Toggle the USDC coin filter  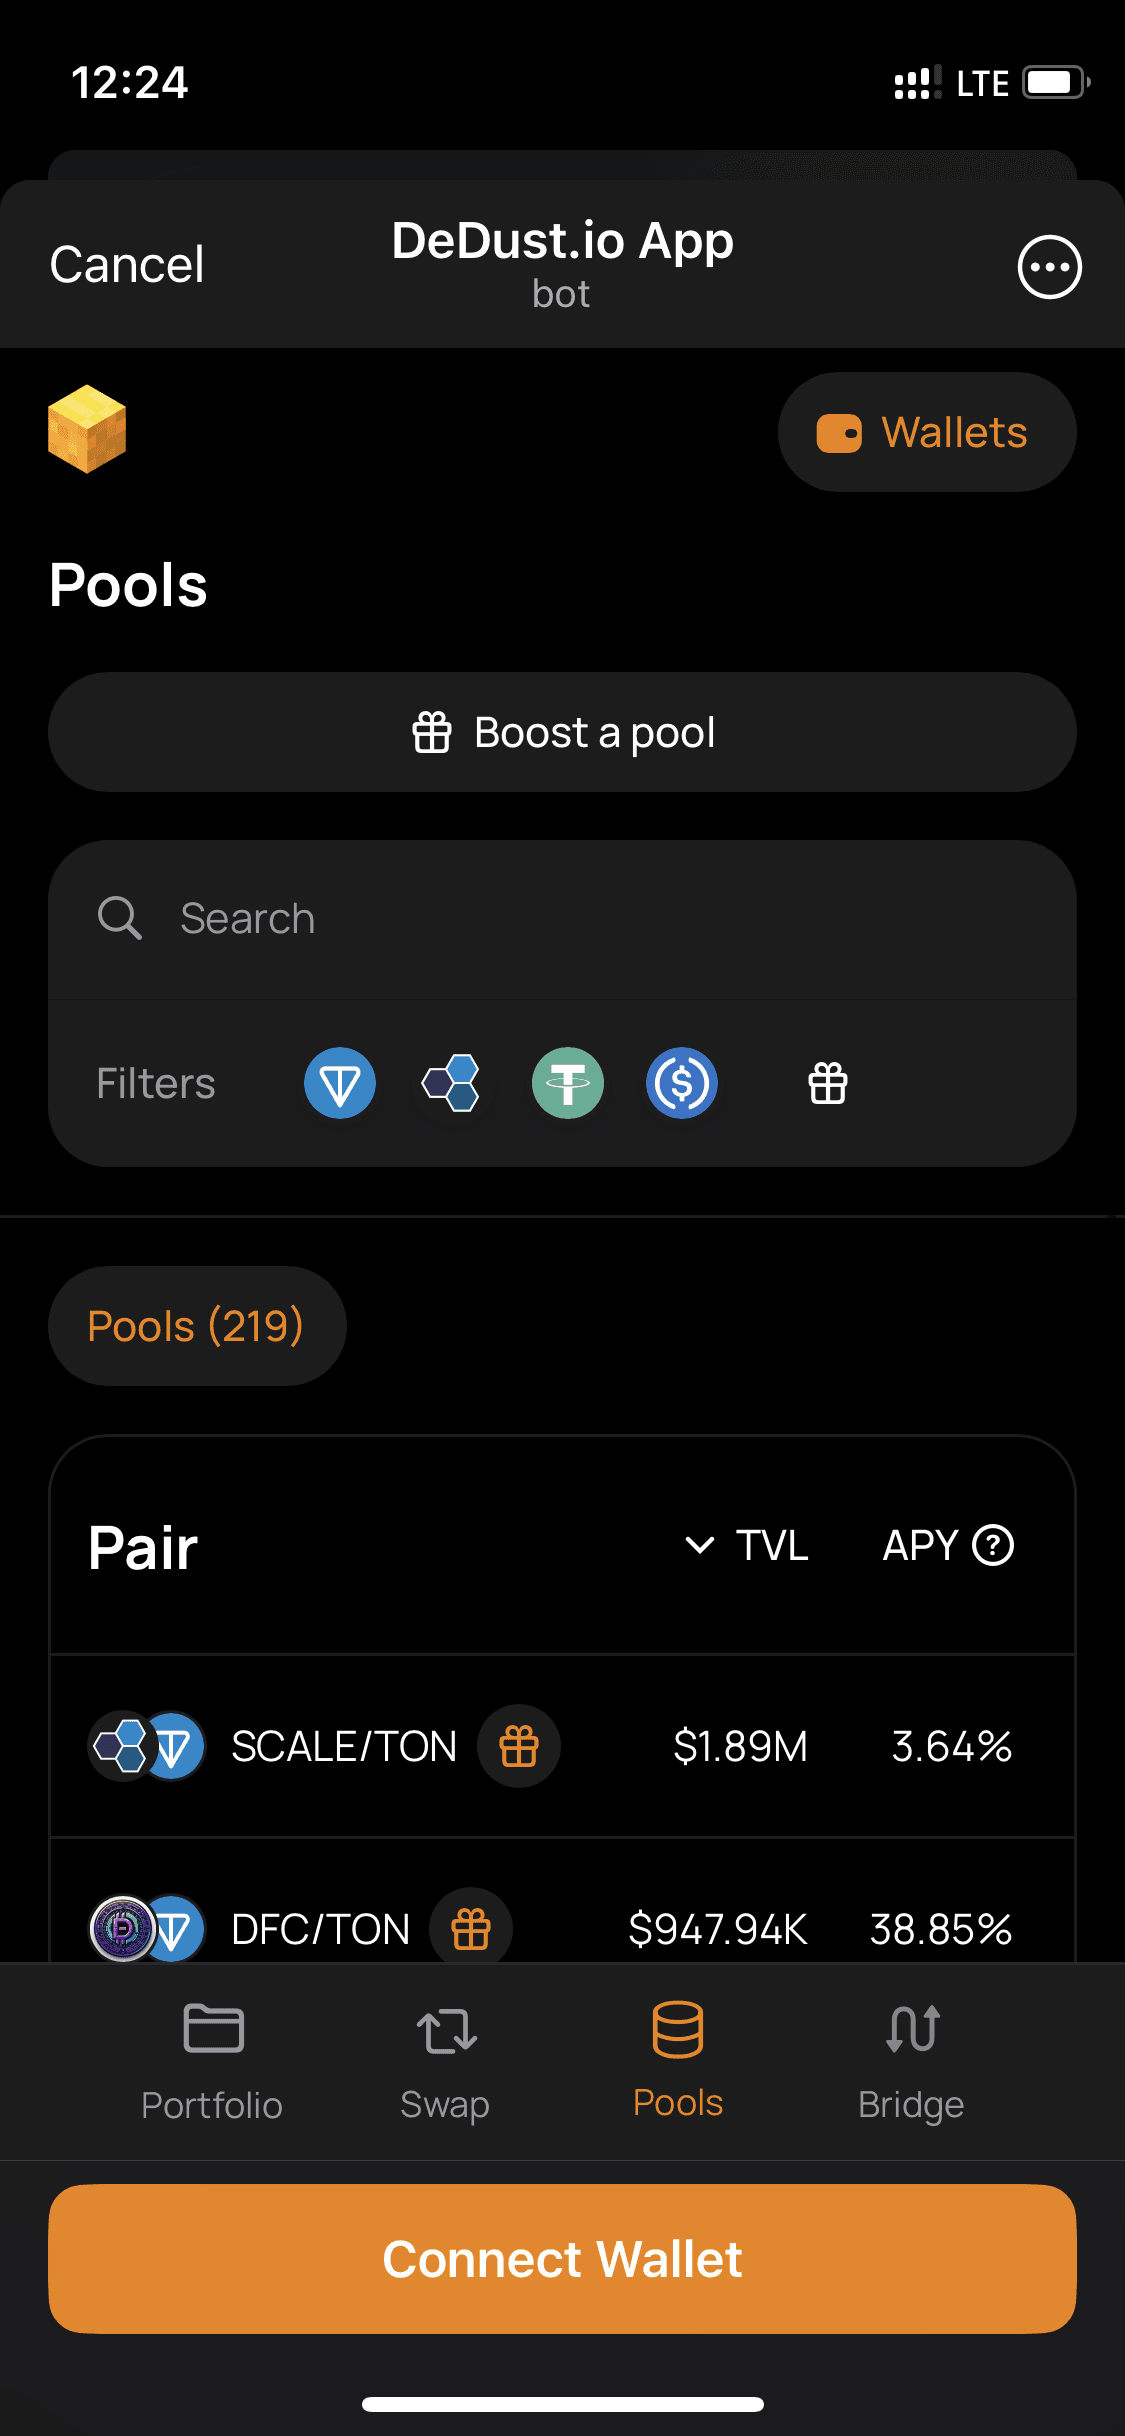click(682, 1083)
